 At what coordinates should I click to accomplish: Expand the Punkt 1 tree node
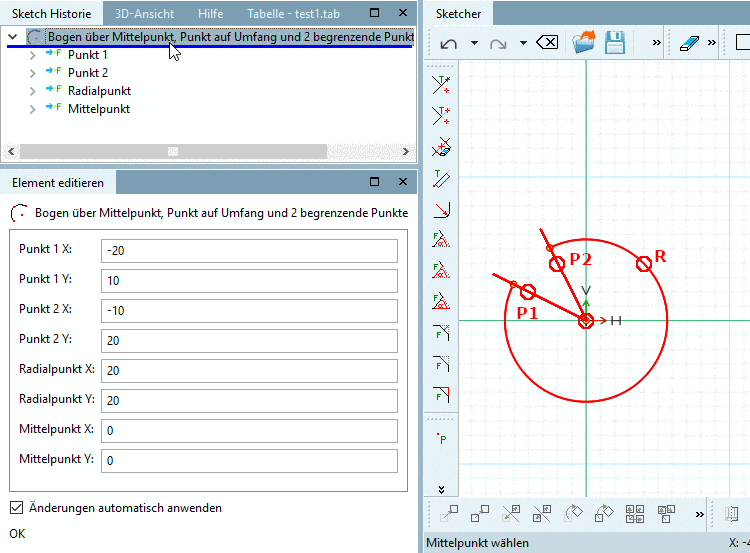click(x=32, y=55)
